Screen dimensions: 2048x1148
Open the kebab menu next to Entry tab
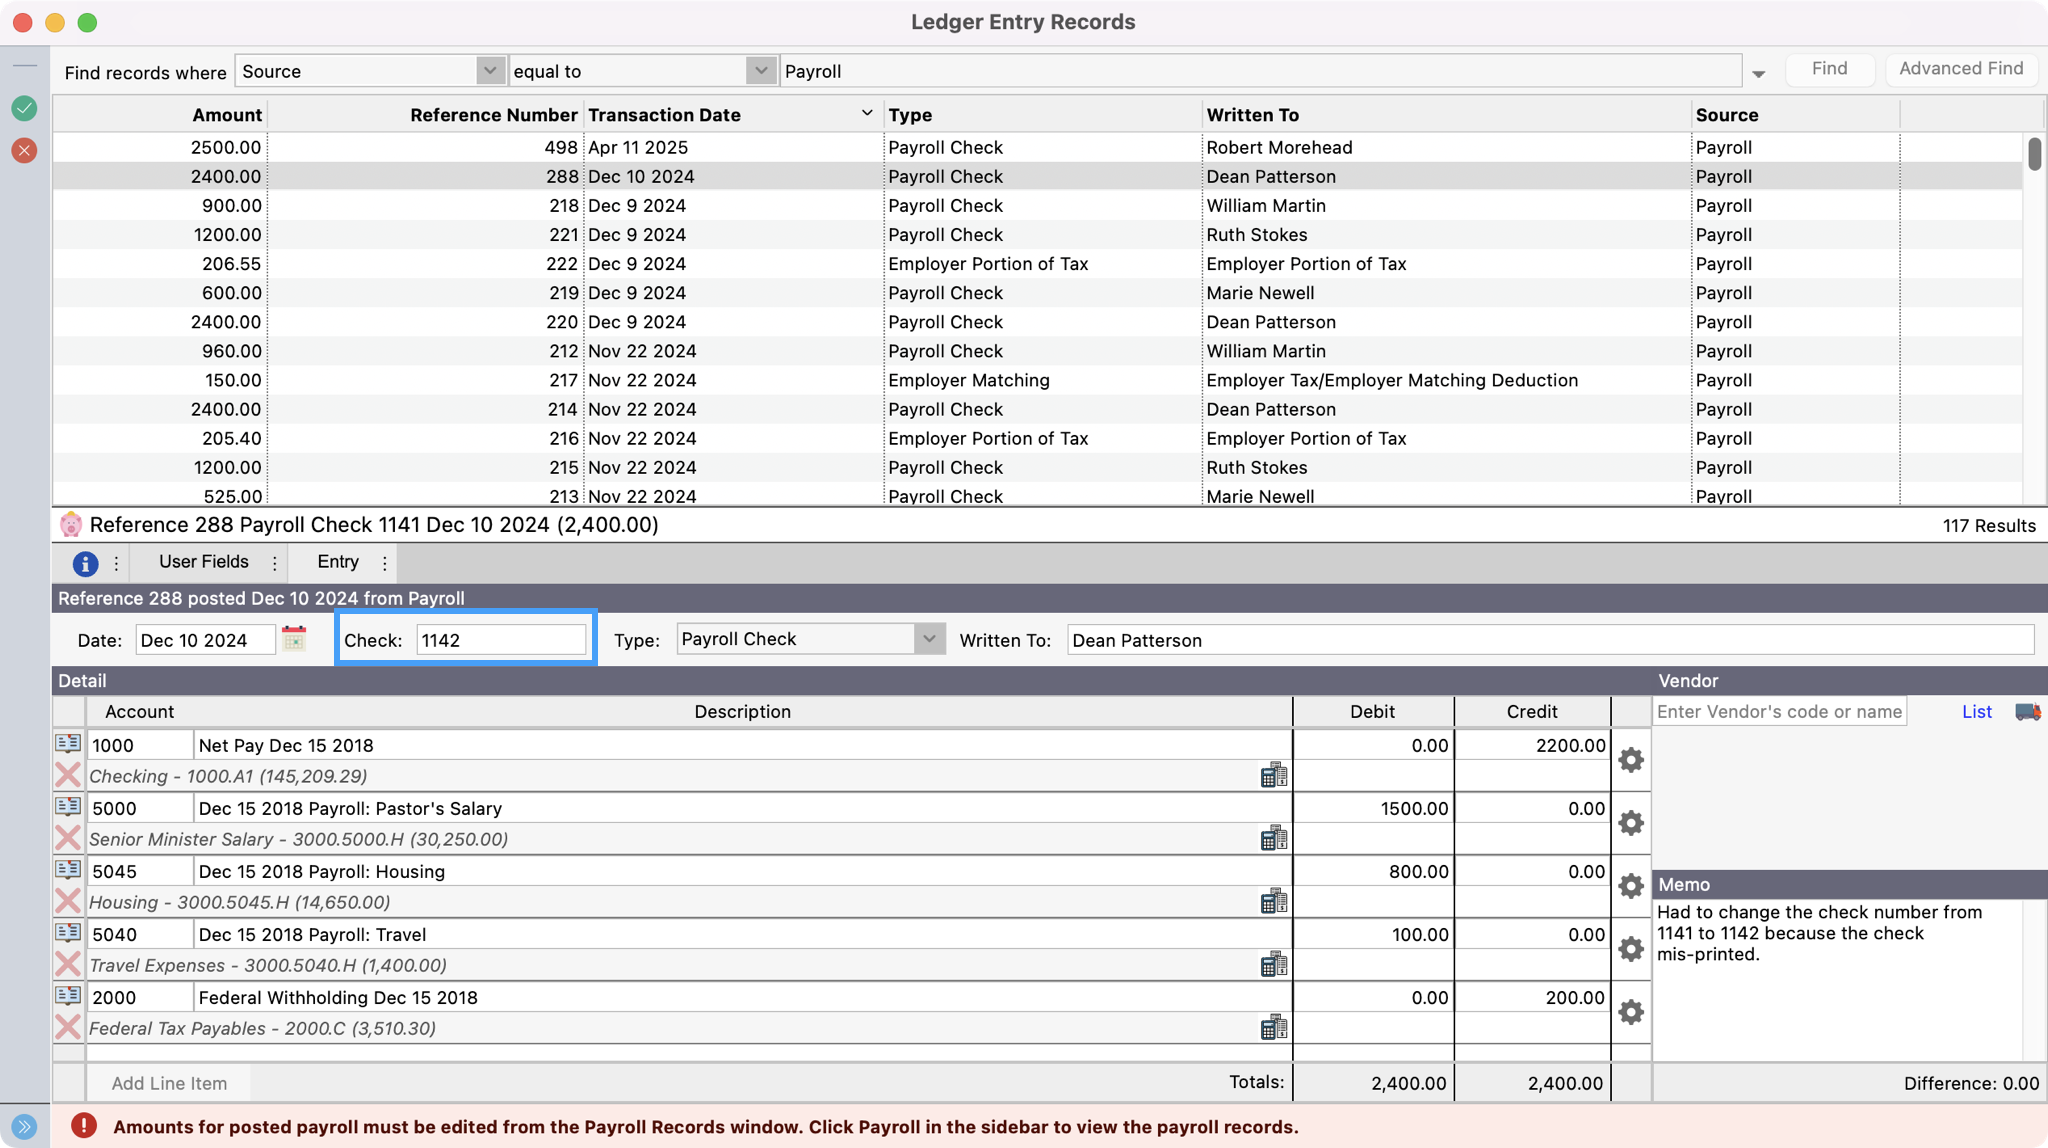click(x=385, y=562)
